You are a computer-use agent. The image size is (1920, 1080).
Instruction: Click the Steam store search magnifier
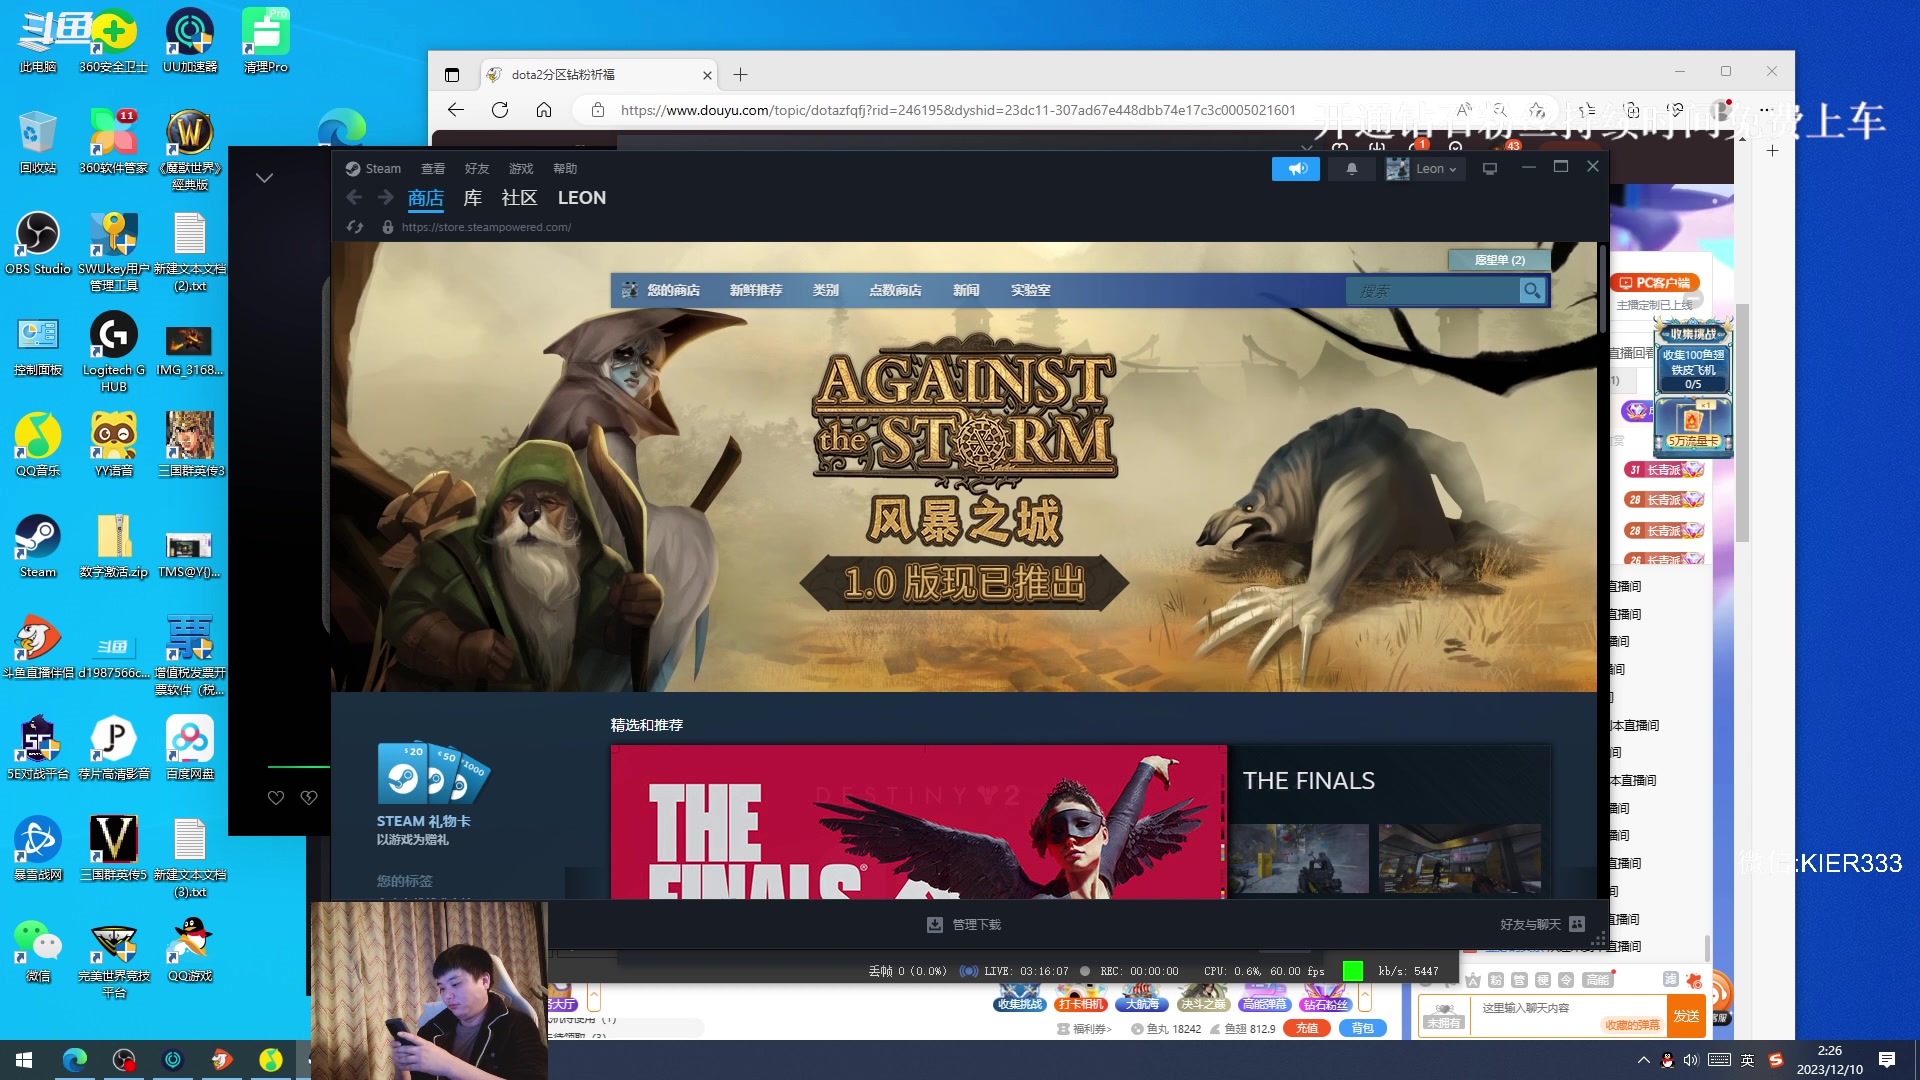coord(1531,291)
